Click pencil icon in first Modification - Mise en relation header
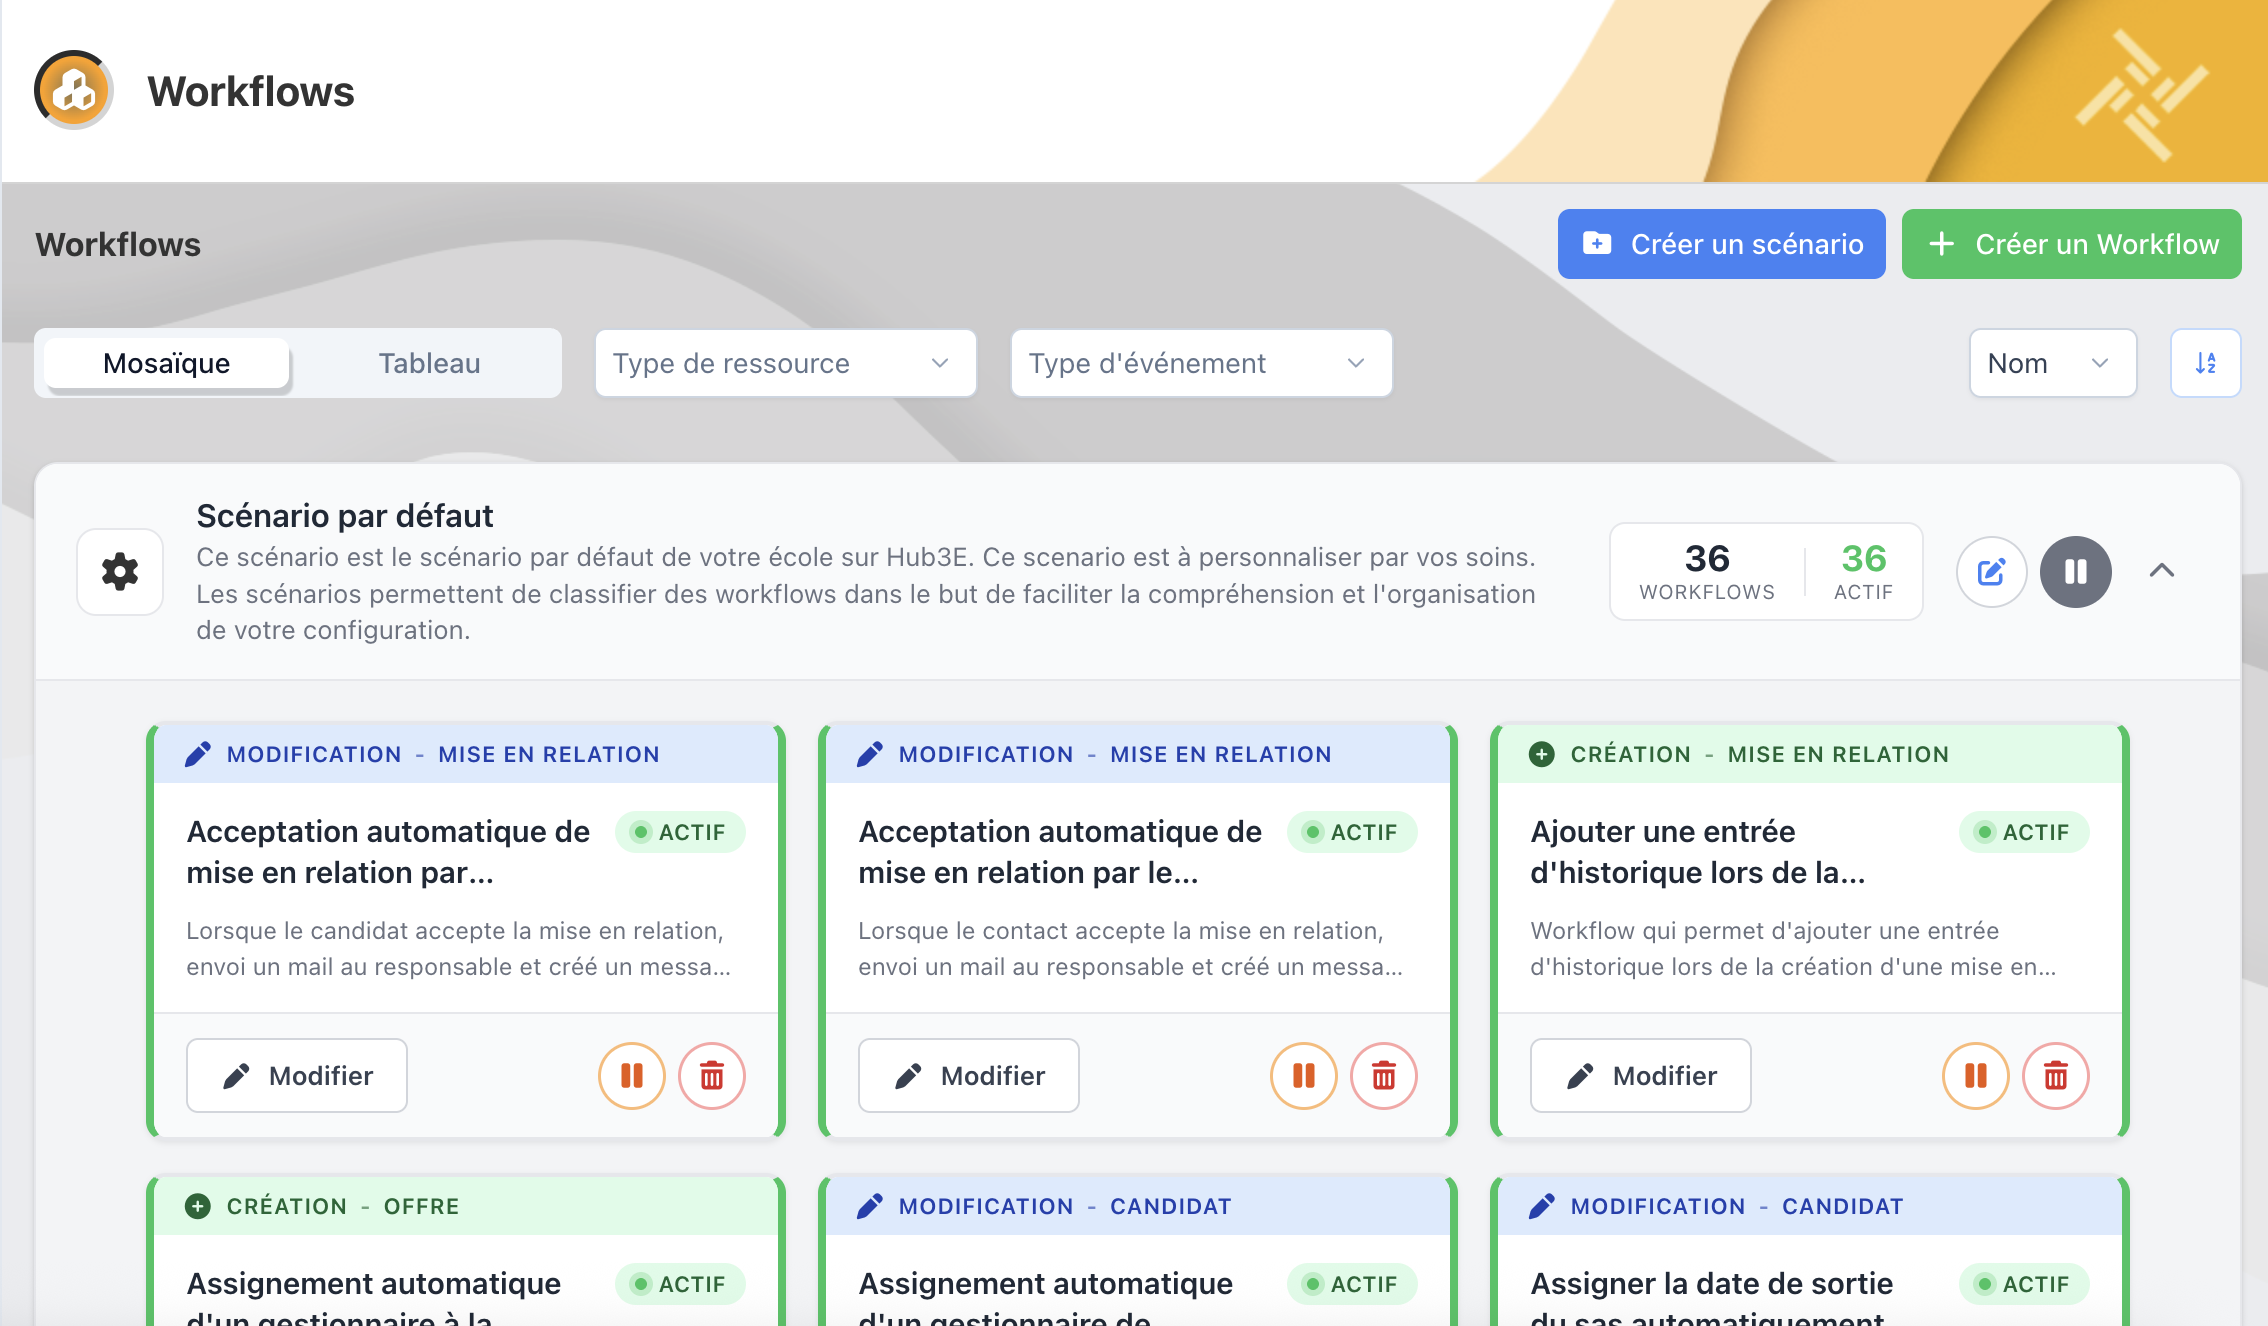Viewport: 2268px width, 1326px height. click(x=198, y=754)
